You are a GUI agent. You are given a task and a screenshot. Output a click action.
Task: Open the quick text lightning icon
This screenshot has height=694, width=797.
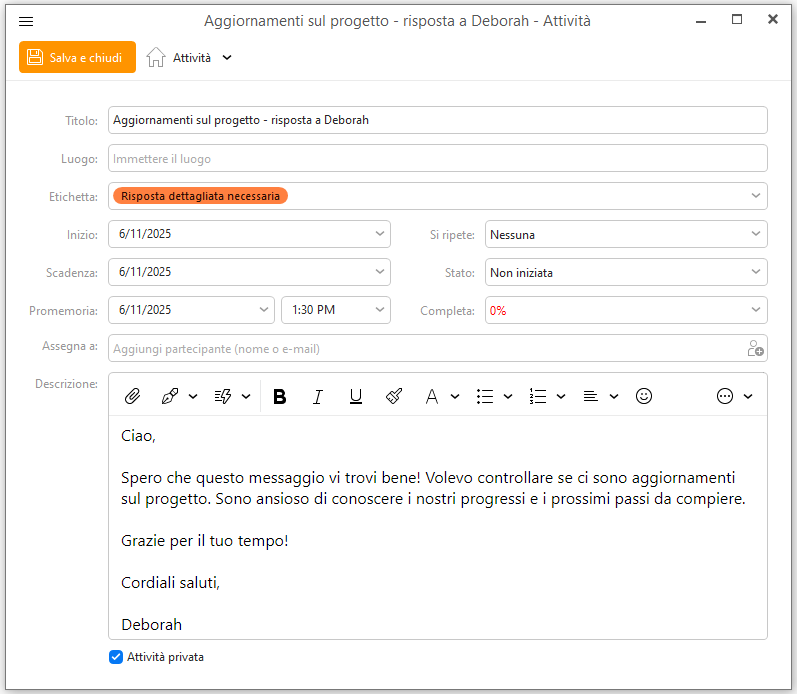[x=223, y=396]
